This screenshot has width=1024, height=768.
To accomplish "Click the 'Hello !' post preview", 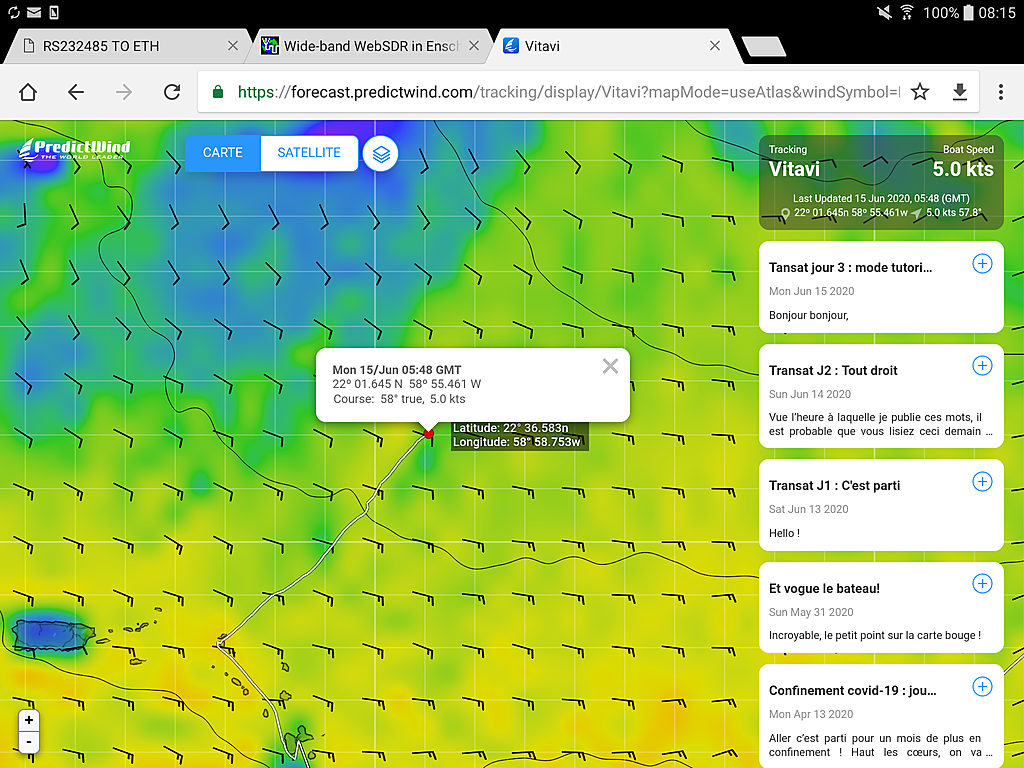I will 784,534.
